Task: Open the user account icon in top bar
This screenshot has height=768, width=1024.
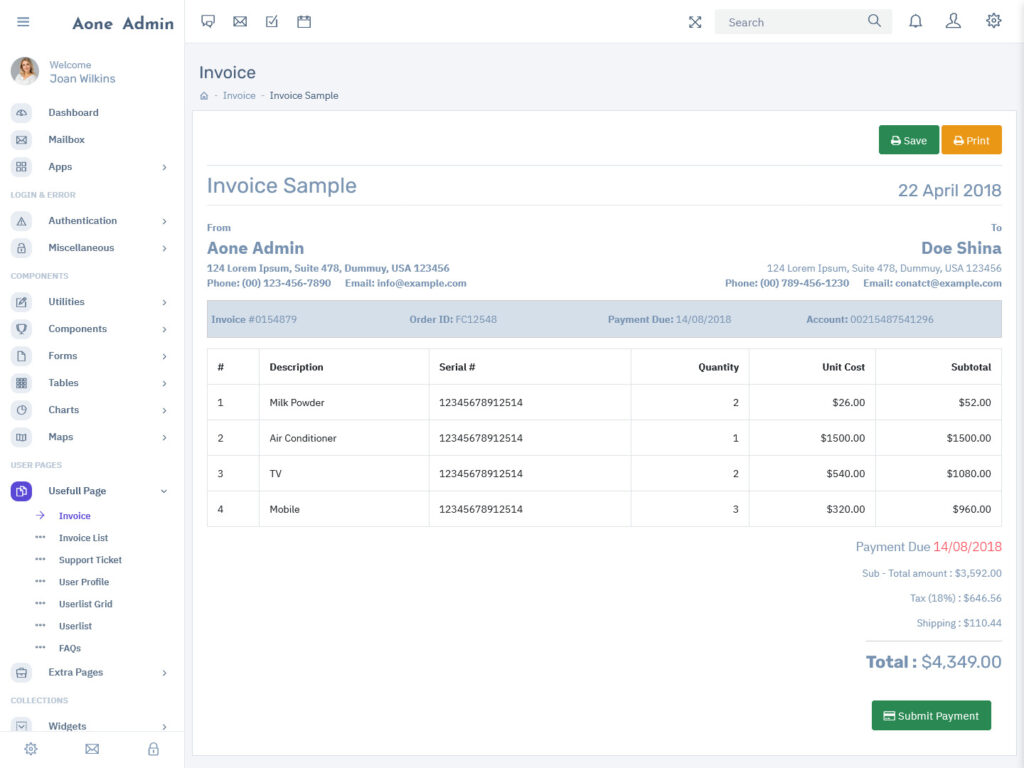Action: (953, 22)
